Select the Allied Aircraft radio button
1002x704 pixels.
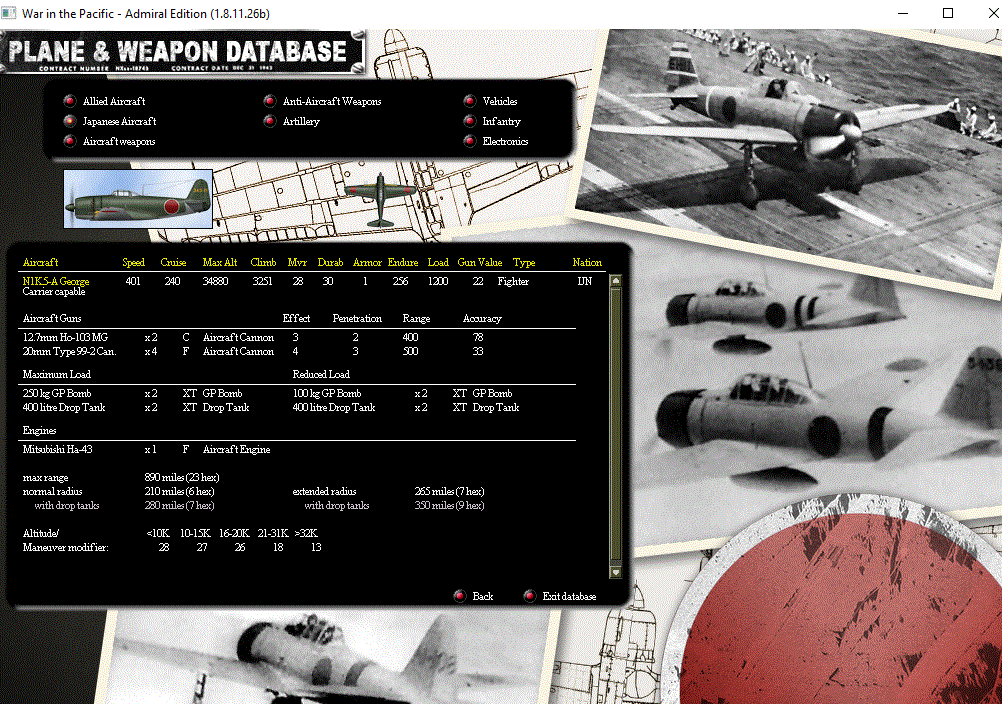pos(70,101)
